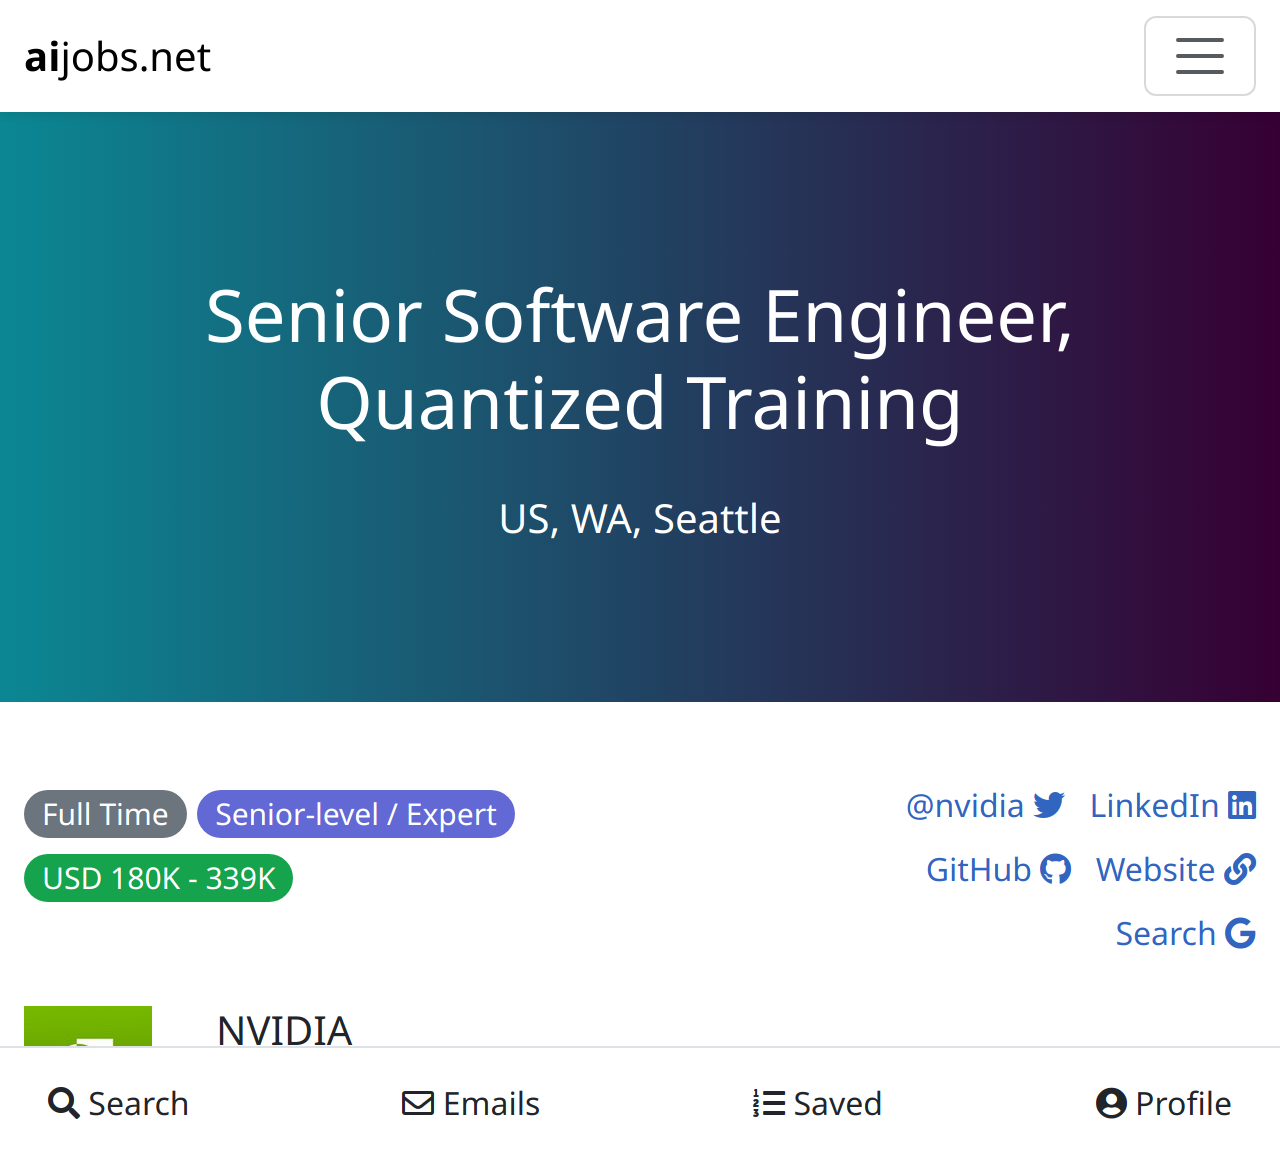The height and width of the screenshot is (1160, 1280).
Task: Open the Saved tab in bottom bar
Action: [817, 1103]
